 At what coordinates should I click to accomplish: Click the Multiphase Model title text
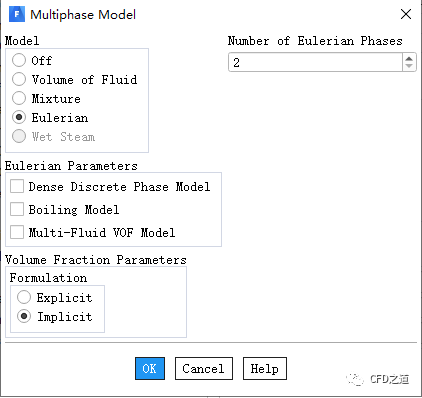(83, 15)
